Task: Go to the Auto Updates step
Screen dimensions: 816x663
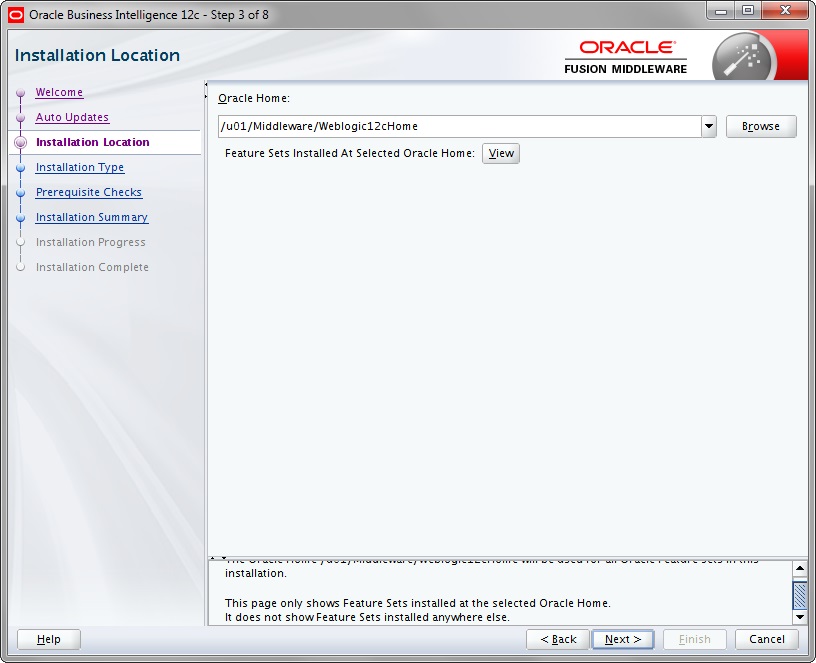Action: coord(72,117)
